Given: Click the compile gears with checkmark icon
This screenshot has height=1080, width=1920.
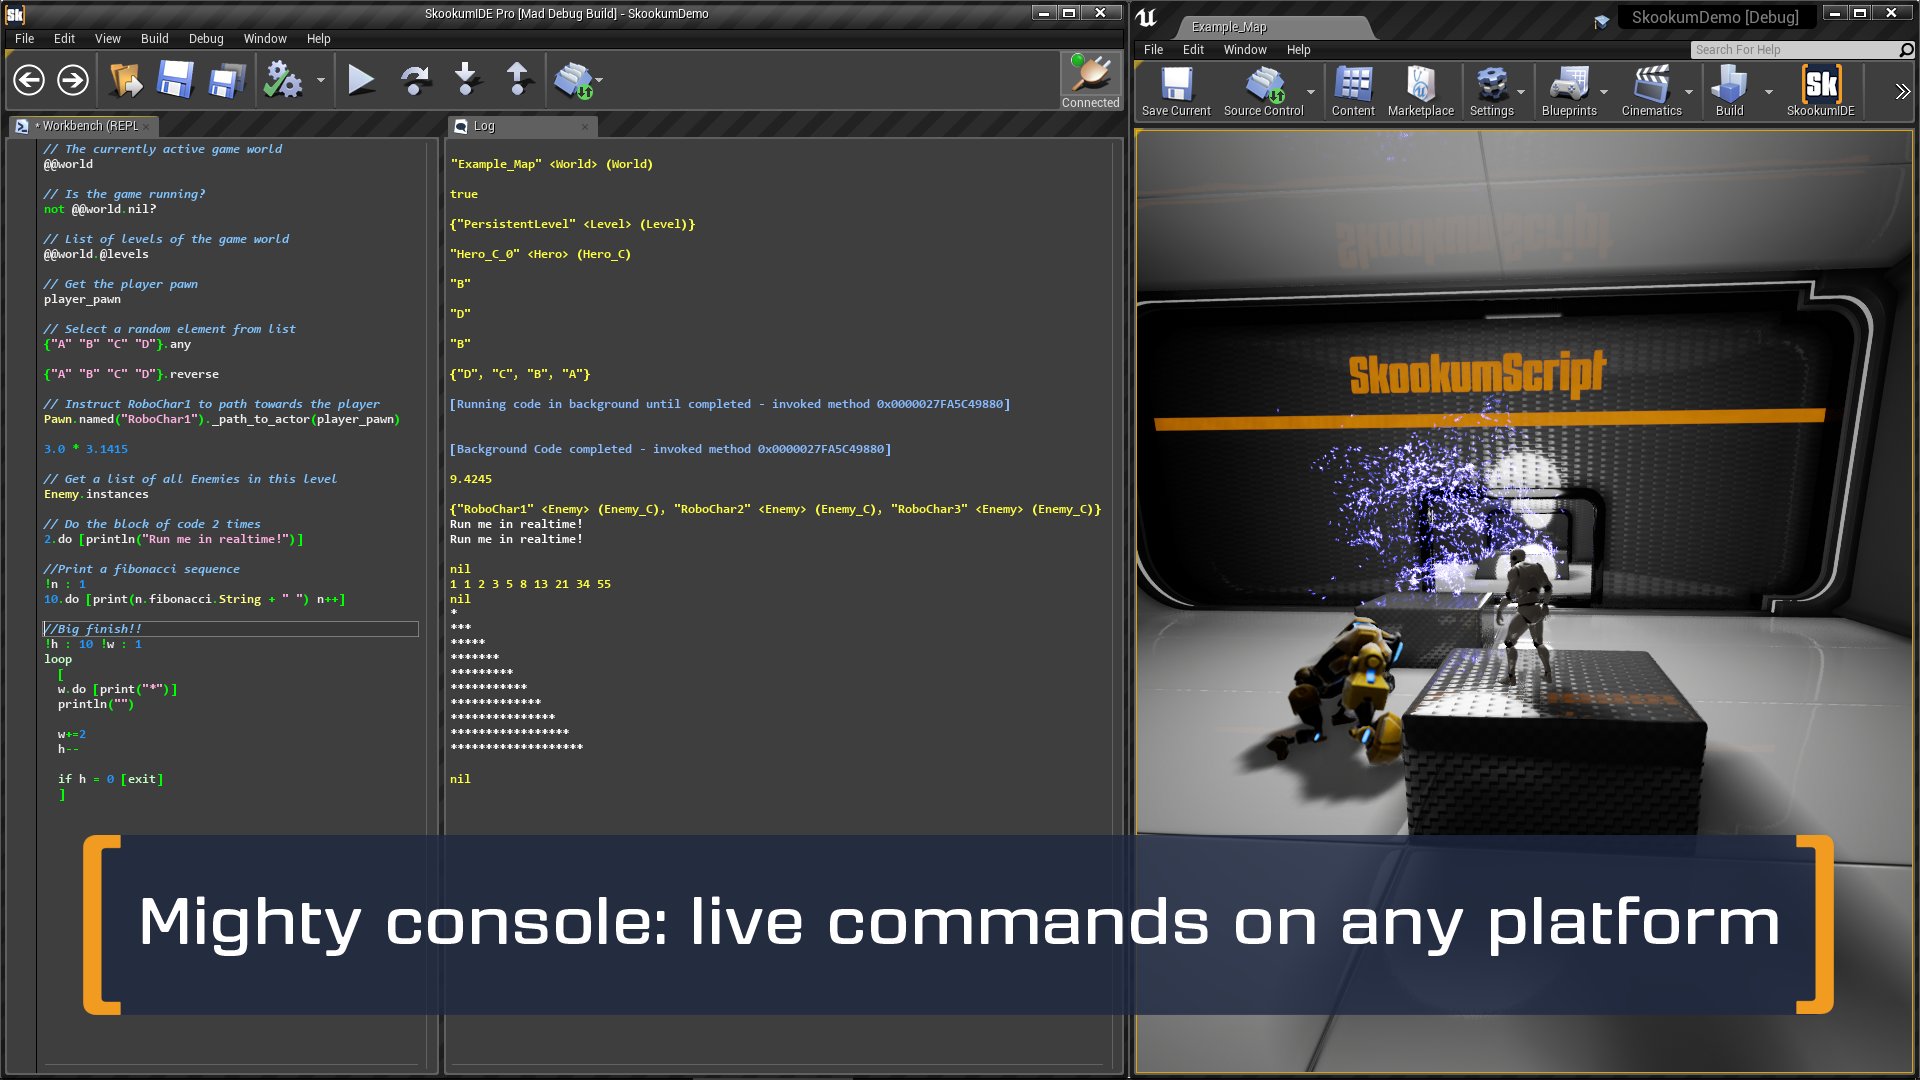Looking at the screenshot, I should 283,80.
